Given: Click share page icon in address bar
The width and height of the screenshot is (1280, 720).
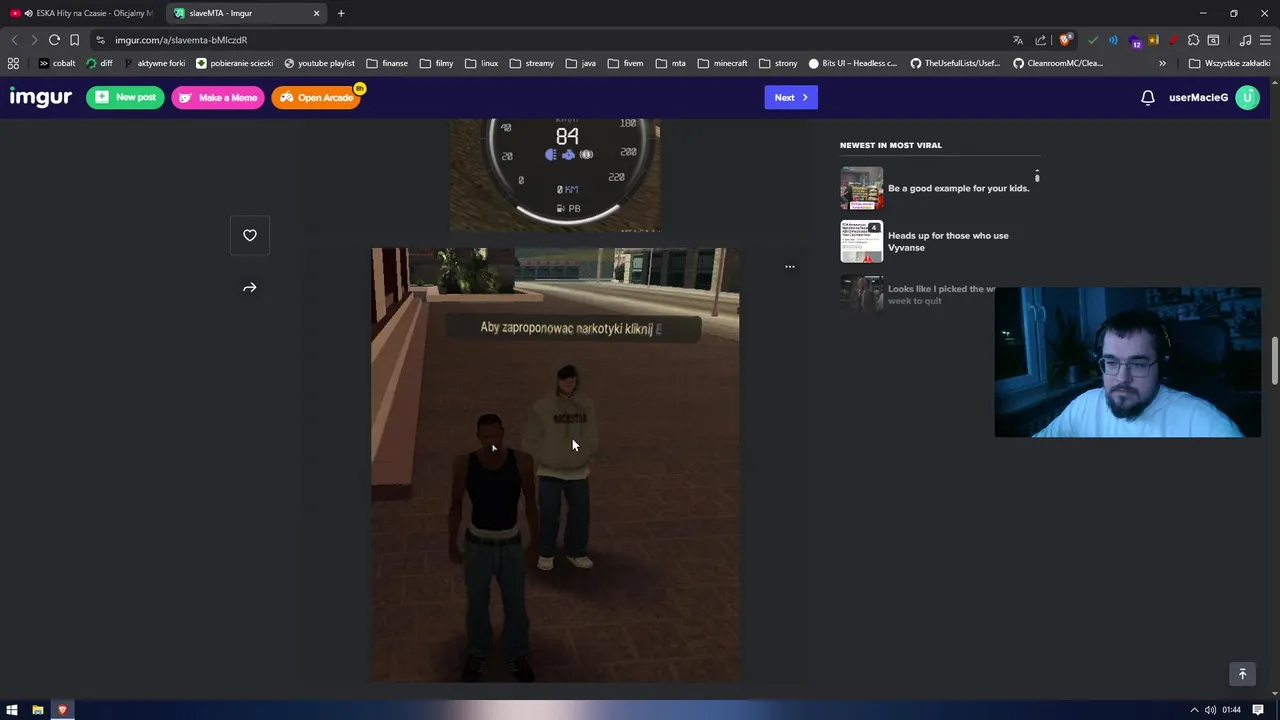Looking at the screenshot, I should tap(1041, 40).
